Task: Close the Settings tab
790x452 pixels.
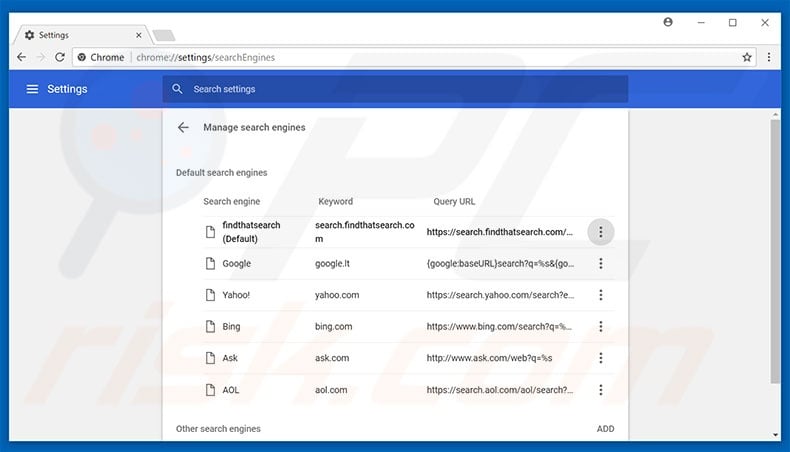Action: coord(139,35)
